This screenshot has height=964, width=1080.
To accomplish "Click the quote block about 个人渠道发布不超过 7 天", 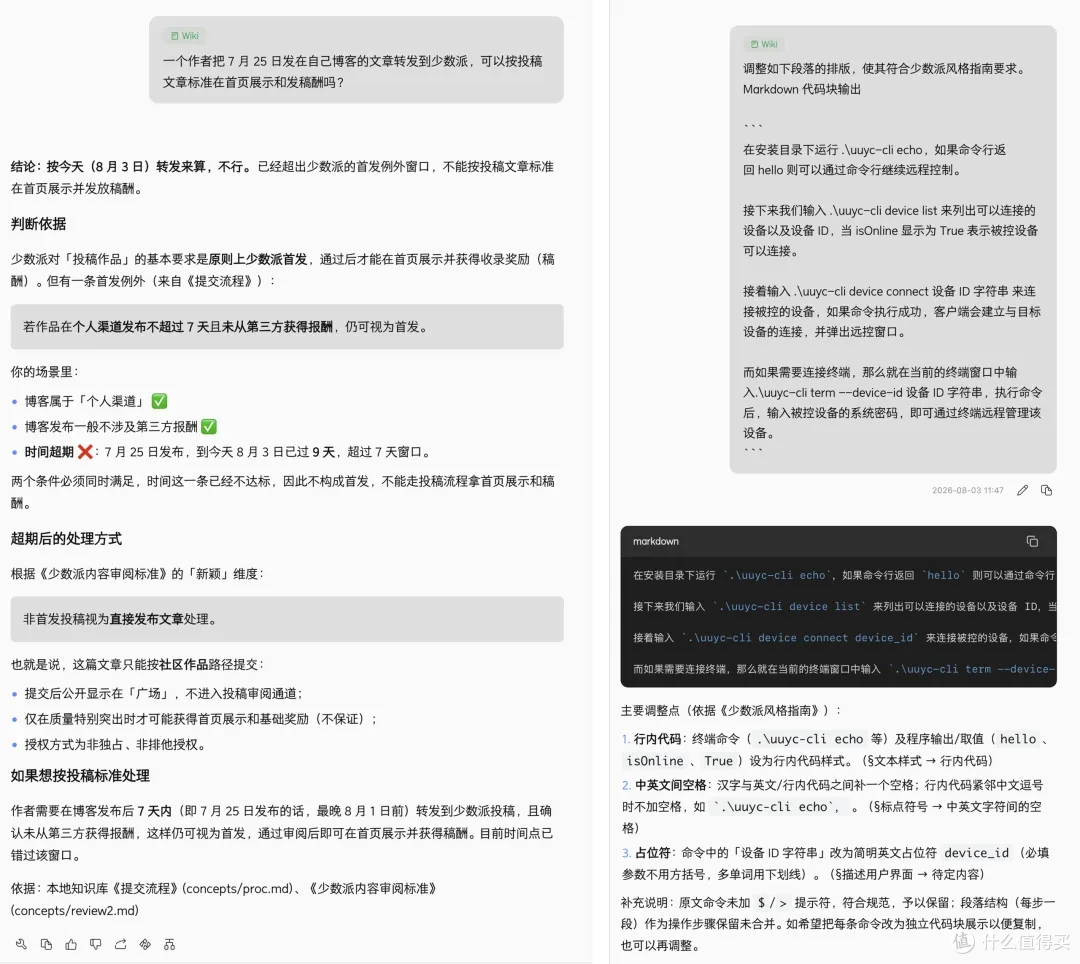I will tap(287, 326).
